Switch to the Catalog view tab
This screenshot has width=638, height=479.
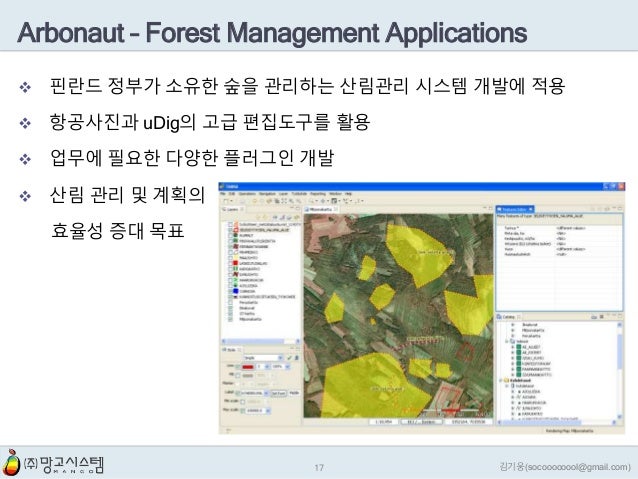pos(508,317)
